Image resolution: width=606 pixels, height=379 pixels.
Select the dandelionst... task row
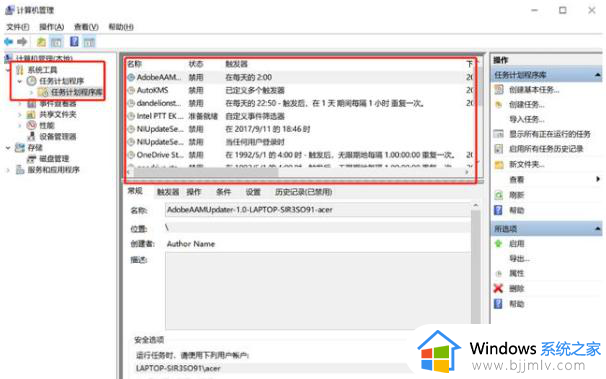tap(301, 103)
